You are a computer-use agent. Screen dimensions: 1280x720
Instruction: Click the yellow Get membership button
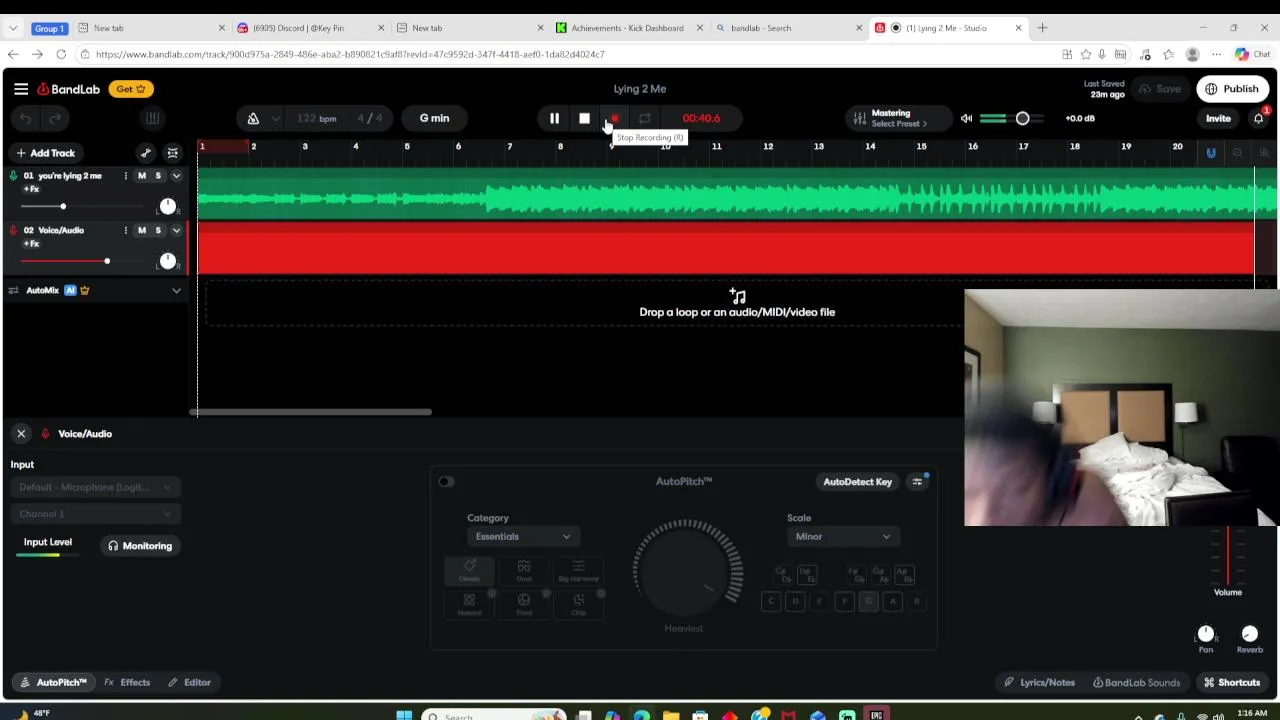pyautogui.click(x=130, y=89)
